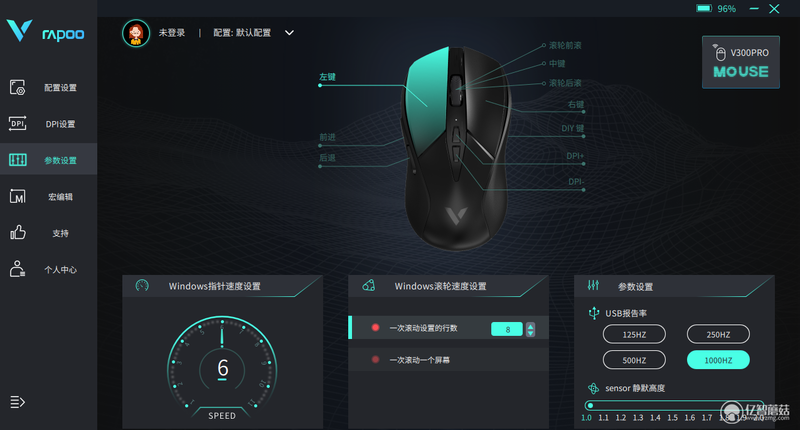
Task: Click the battery status icon
Action: coord(704,8)
